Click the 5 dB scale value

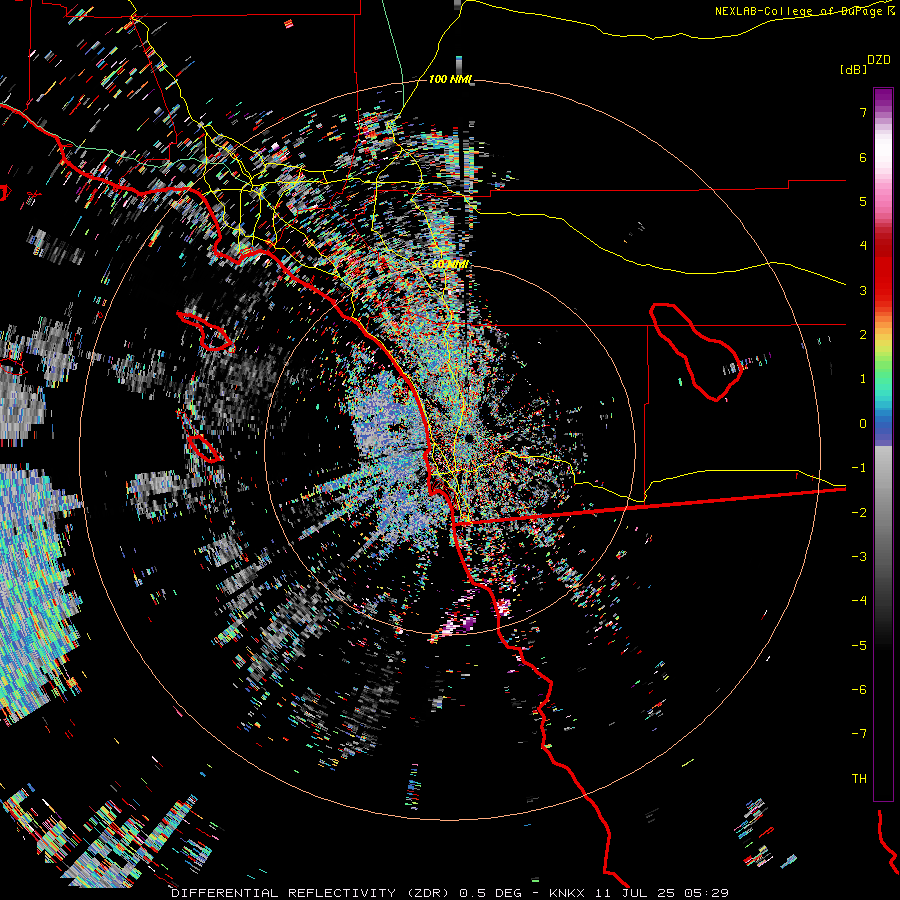(x=863, y=201)
